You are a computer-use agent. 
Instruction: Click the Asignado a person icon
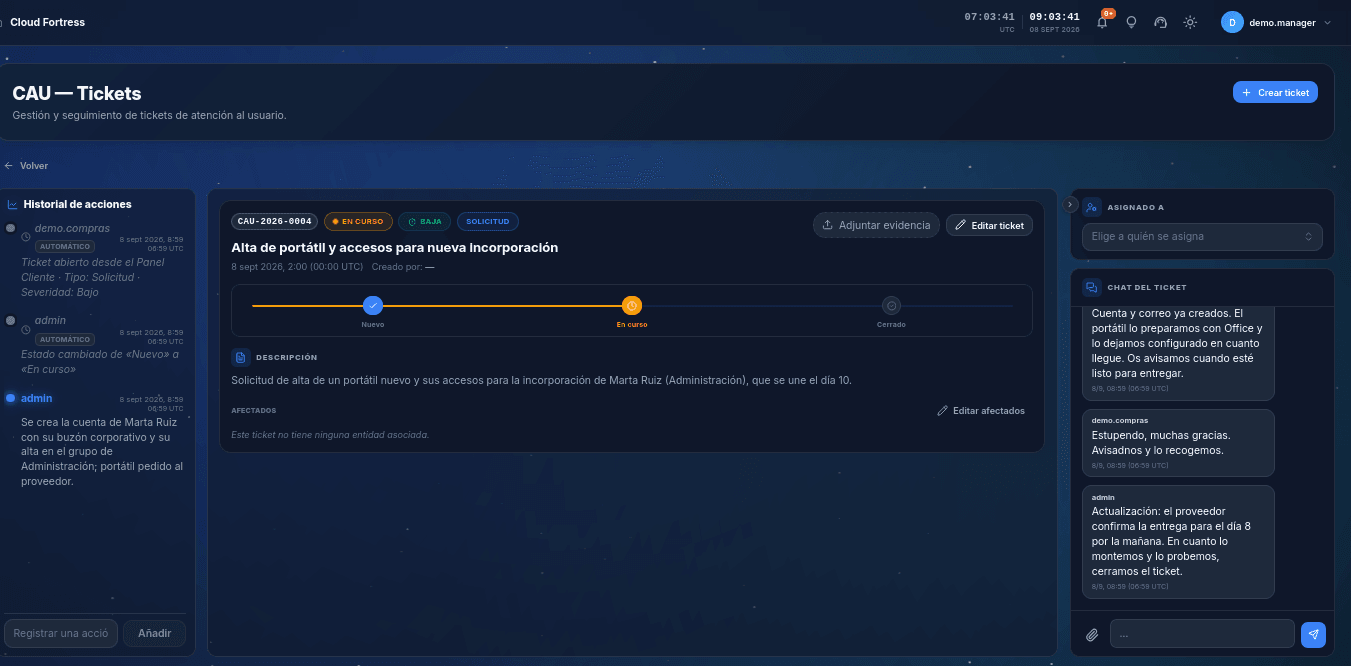[x=1092, y=207]
